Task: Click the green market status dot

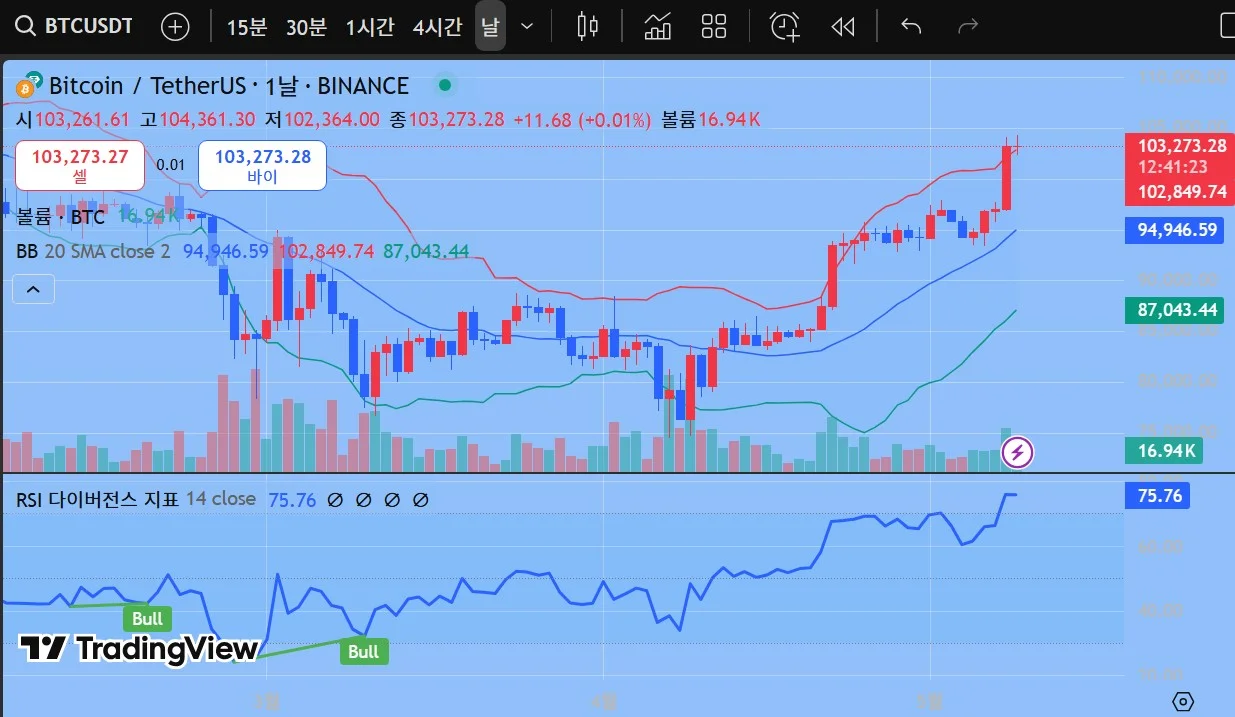Action: (445, 85)
